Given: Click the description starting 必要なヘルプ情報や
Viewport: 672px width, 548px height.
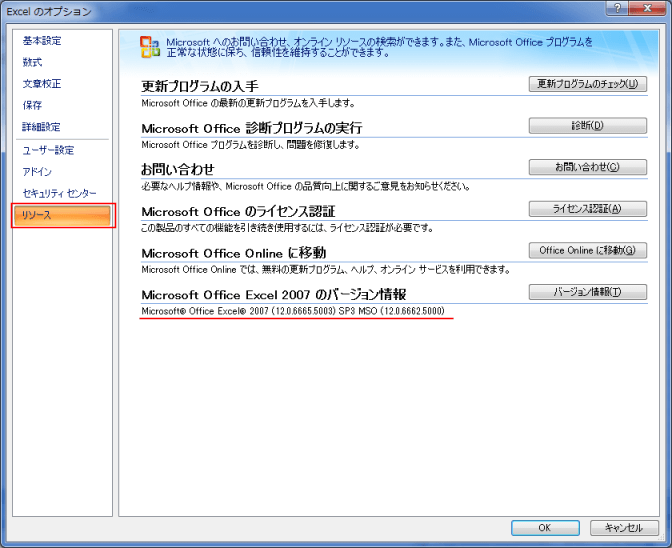Looking at the screenshot, I should (306, 186).
